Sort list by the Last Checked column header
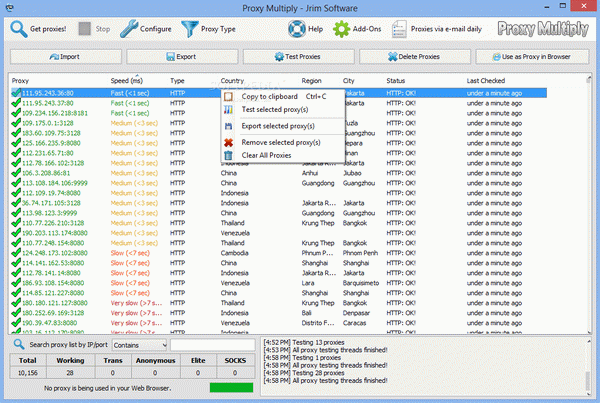 (x=486, y=81)
